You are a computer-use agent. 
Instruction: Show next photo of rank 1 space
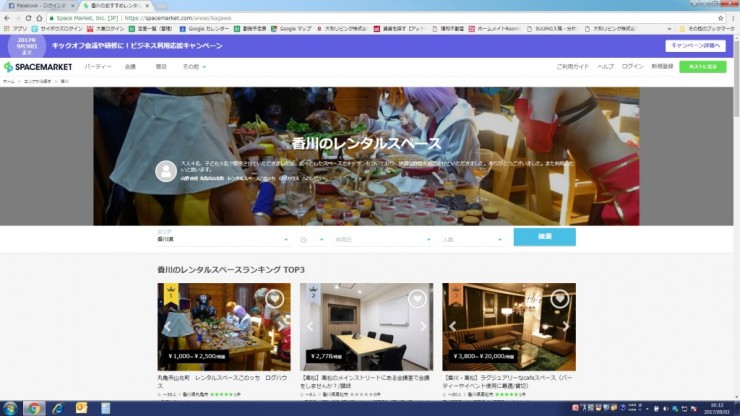(x=281, y=326)
